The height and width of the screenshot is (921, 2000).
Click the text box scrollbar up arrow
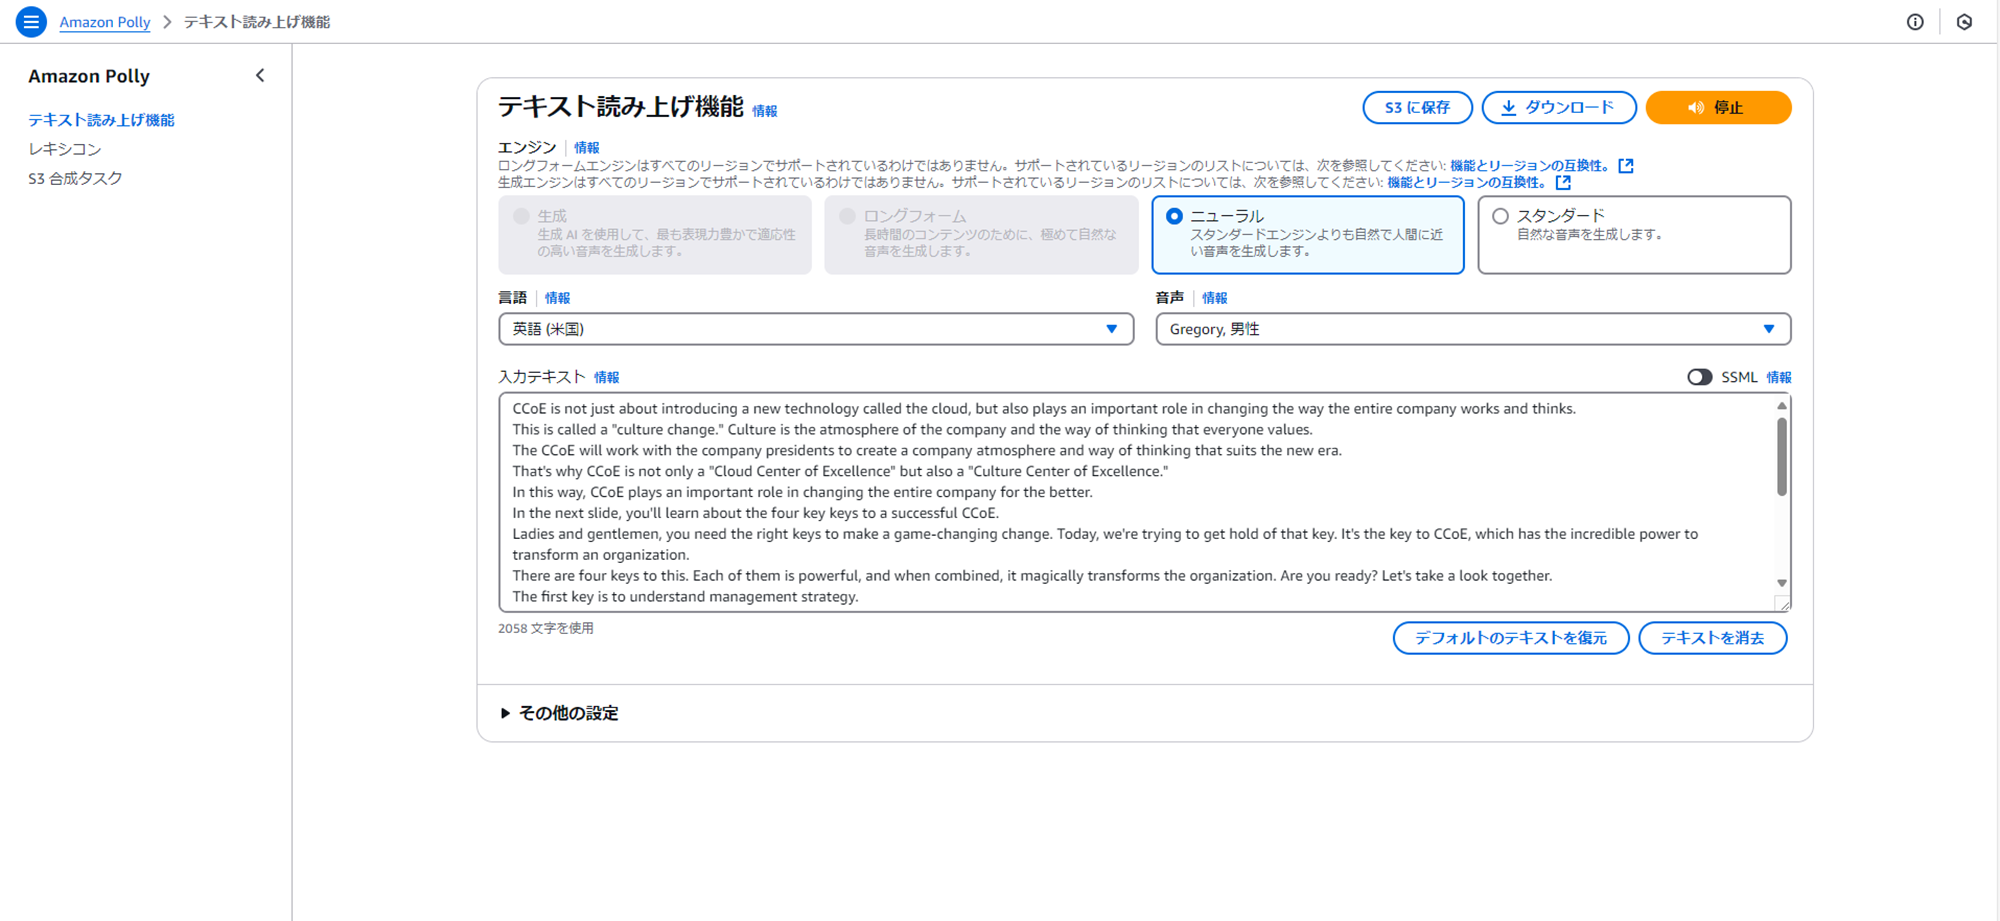(x=1782, y=406)
